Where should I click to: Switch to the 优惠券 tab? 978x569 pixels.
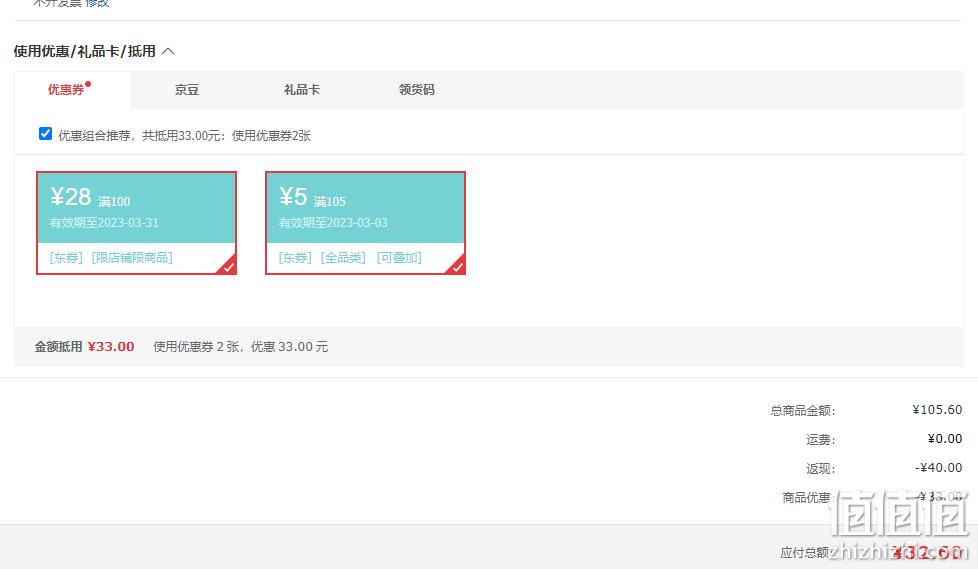[72, 90]
